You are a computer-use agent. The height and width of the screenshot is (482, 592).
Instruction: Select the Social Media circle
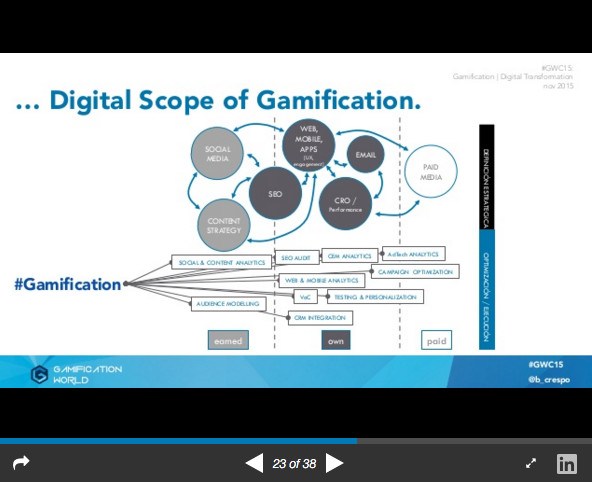[x=217, y=154]
